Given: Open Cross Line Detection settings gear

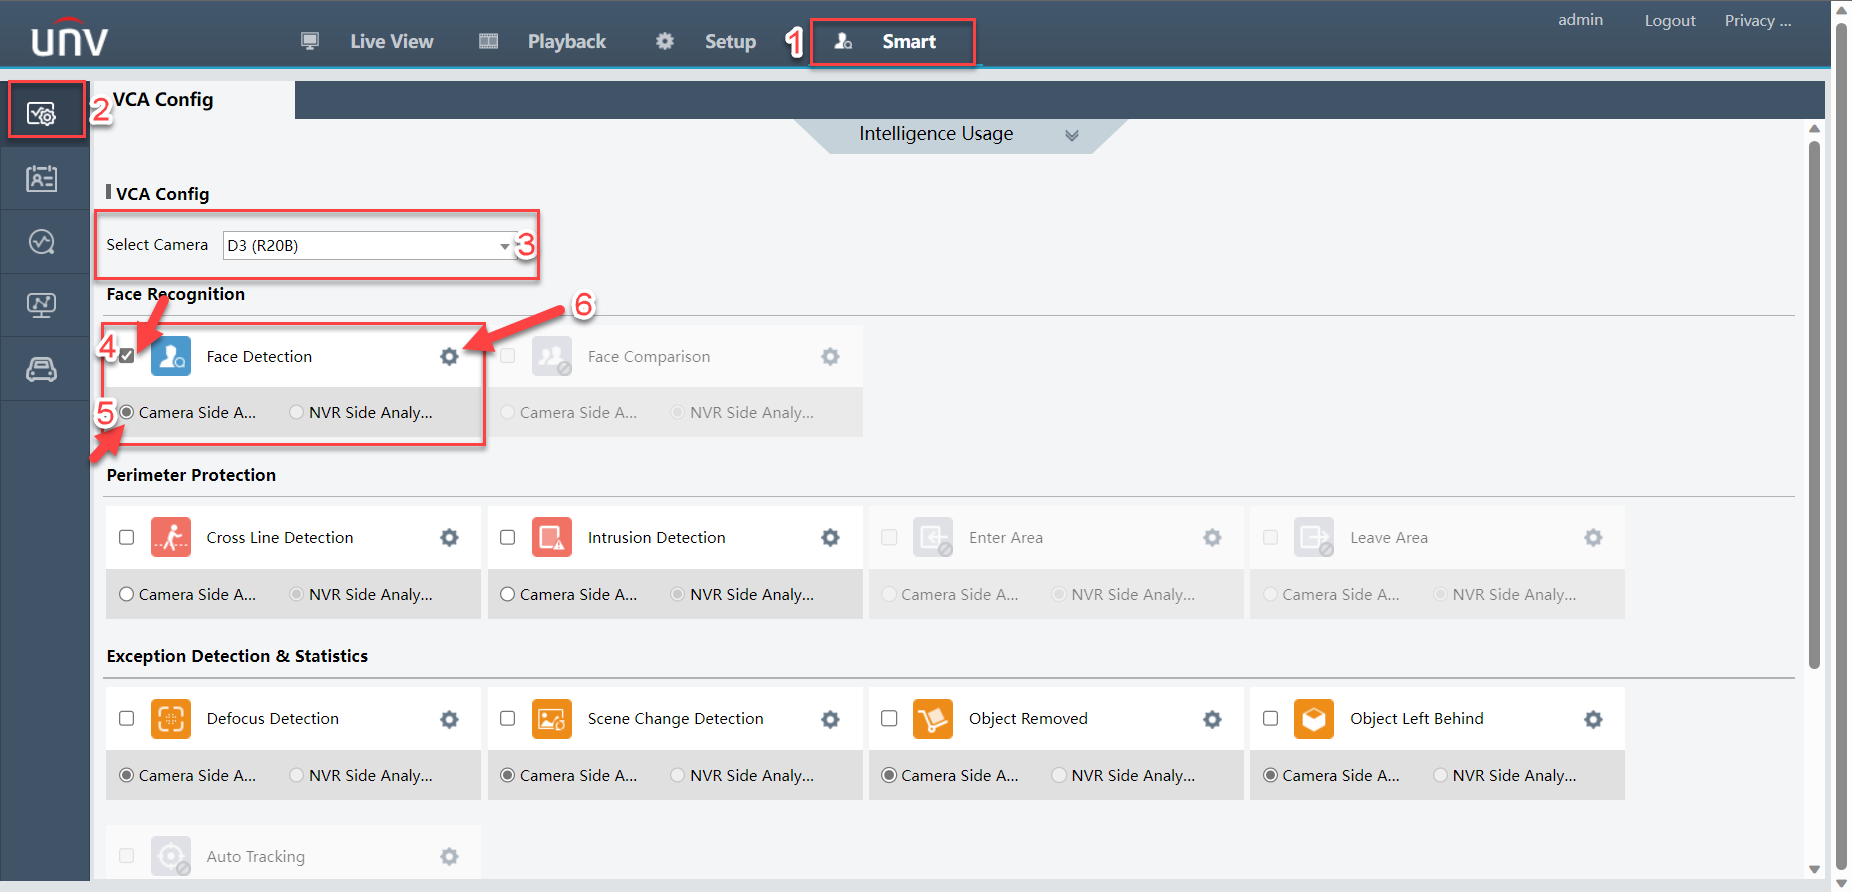Looking at the screenshot, I should pos(449,538).
